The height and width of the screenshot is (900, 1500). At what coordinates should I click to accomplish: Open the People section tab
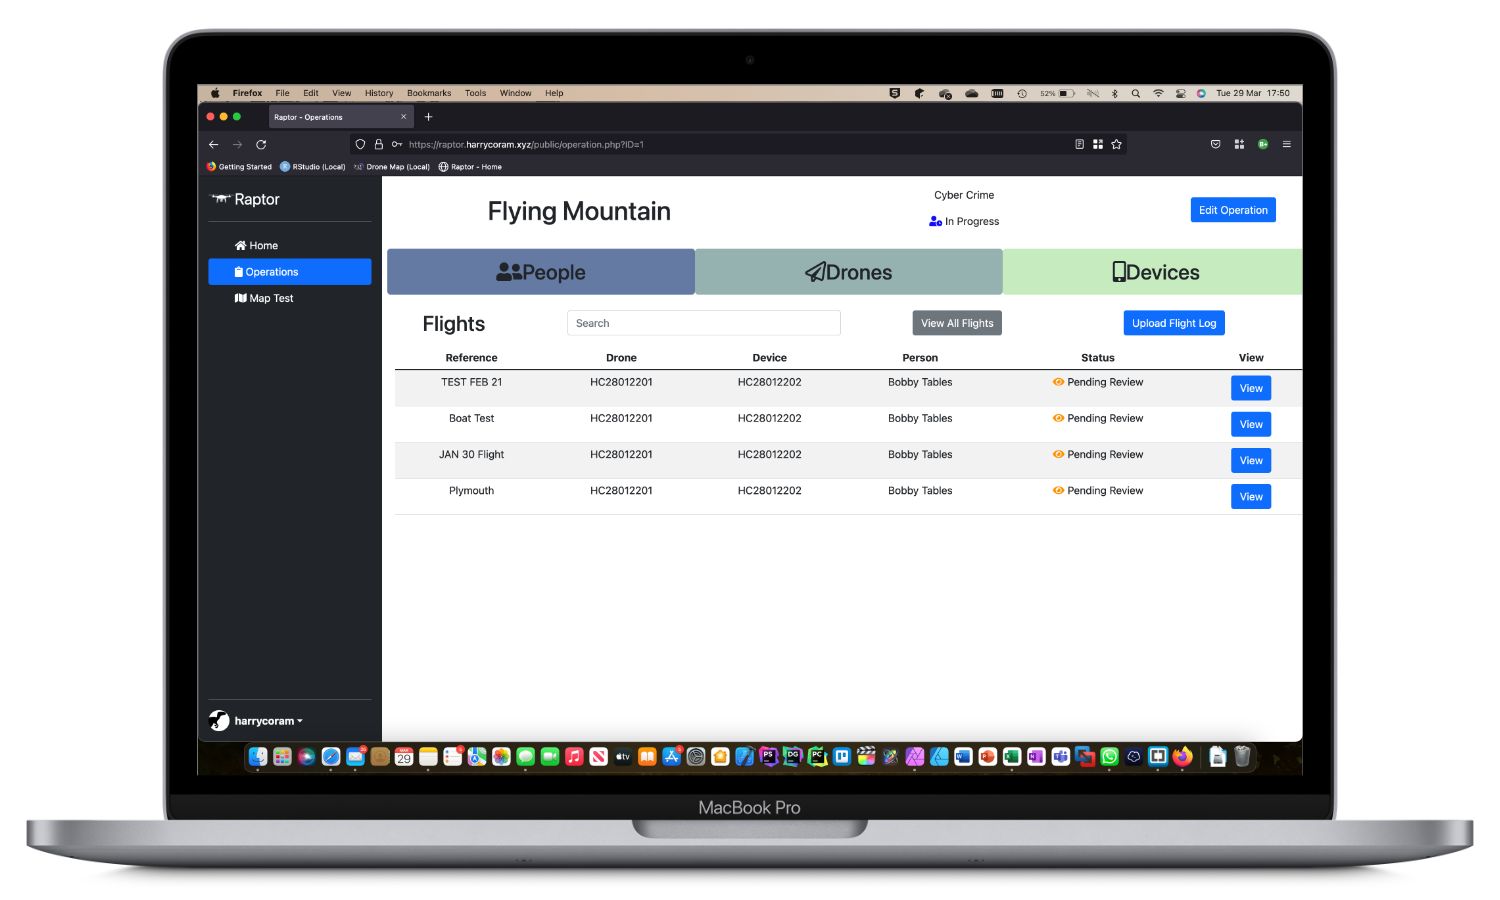(541, 272)
